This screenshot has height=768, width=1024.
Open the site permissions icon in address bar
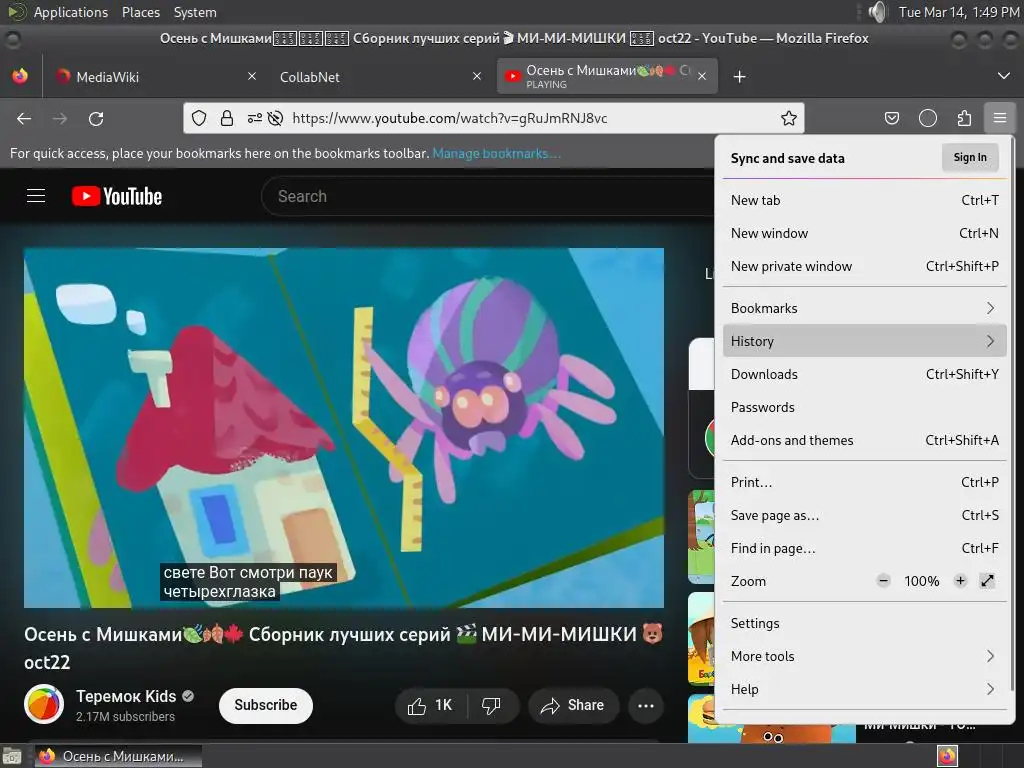click(x=254, y=118)
